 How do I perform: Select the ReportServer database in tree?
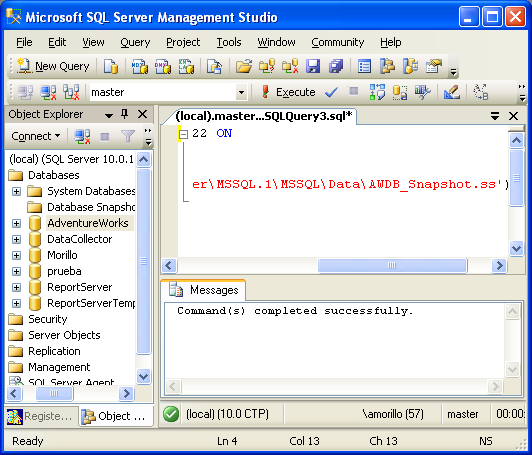pyautogui.click(x=79, y=287)
